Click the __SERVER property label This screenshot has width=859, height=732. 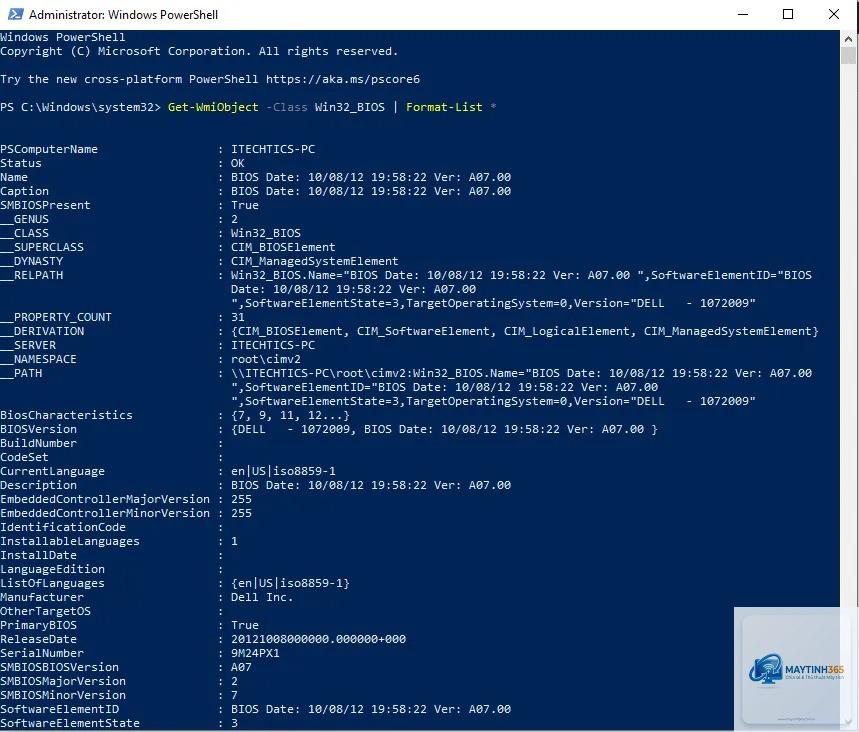click(x=28, y=345)
